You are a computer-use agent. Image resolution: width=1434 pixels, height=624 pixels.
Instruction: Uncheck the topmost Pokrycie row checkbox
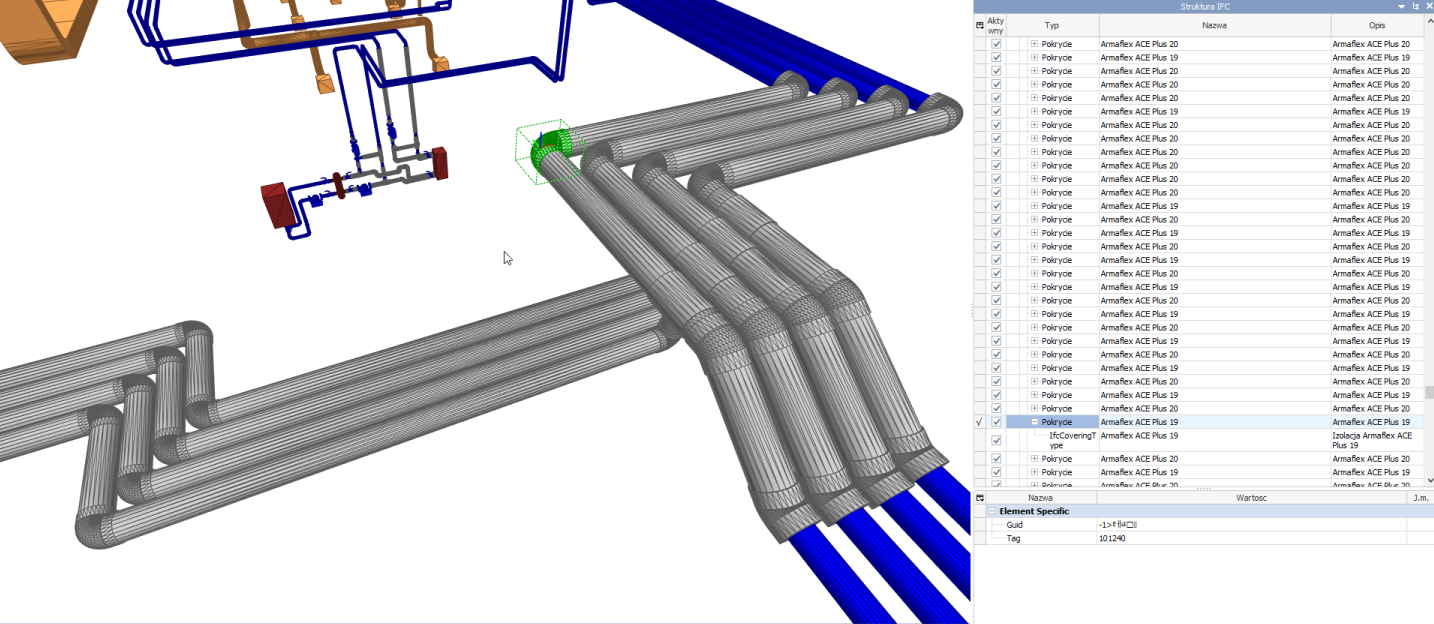click(x=996, y=44)
